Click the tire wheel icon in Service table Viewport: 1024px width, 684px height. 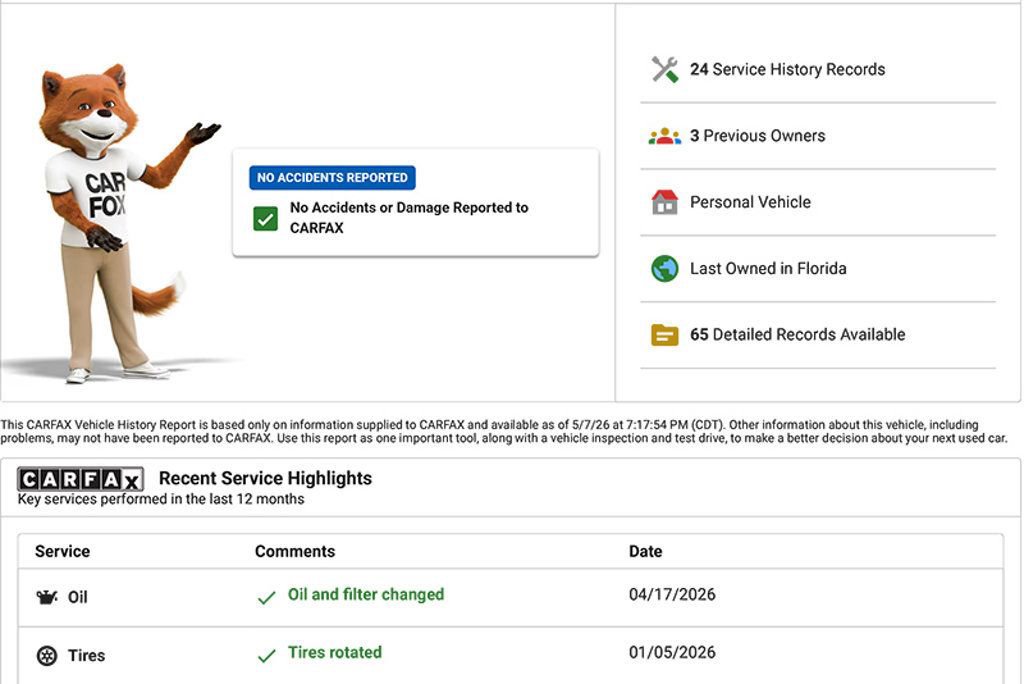[46, 655]
